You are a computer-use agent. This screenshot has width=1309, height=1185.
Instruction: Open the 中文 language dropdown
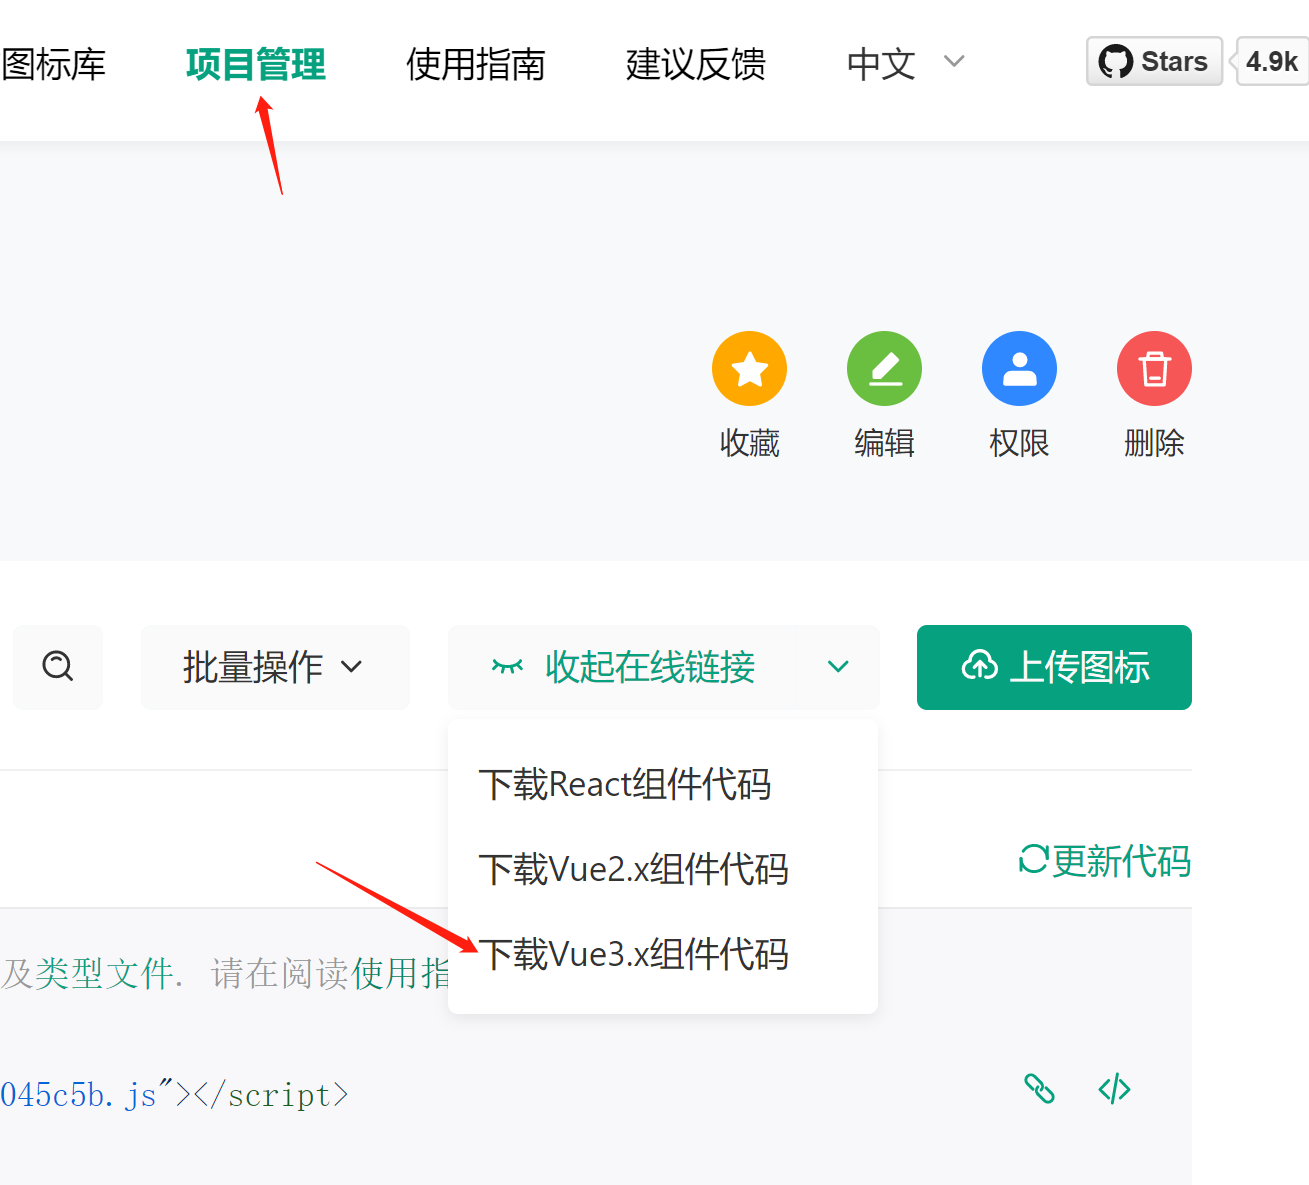[905, 64]
